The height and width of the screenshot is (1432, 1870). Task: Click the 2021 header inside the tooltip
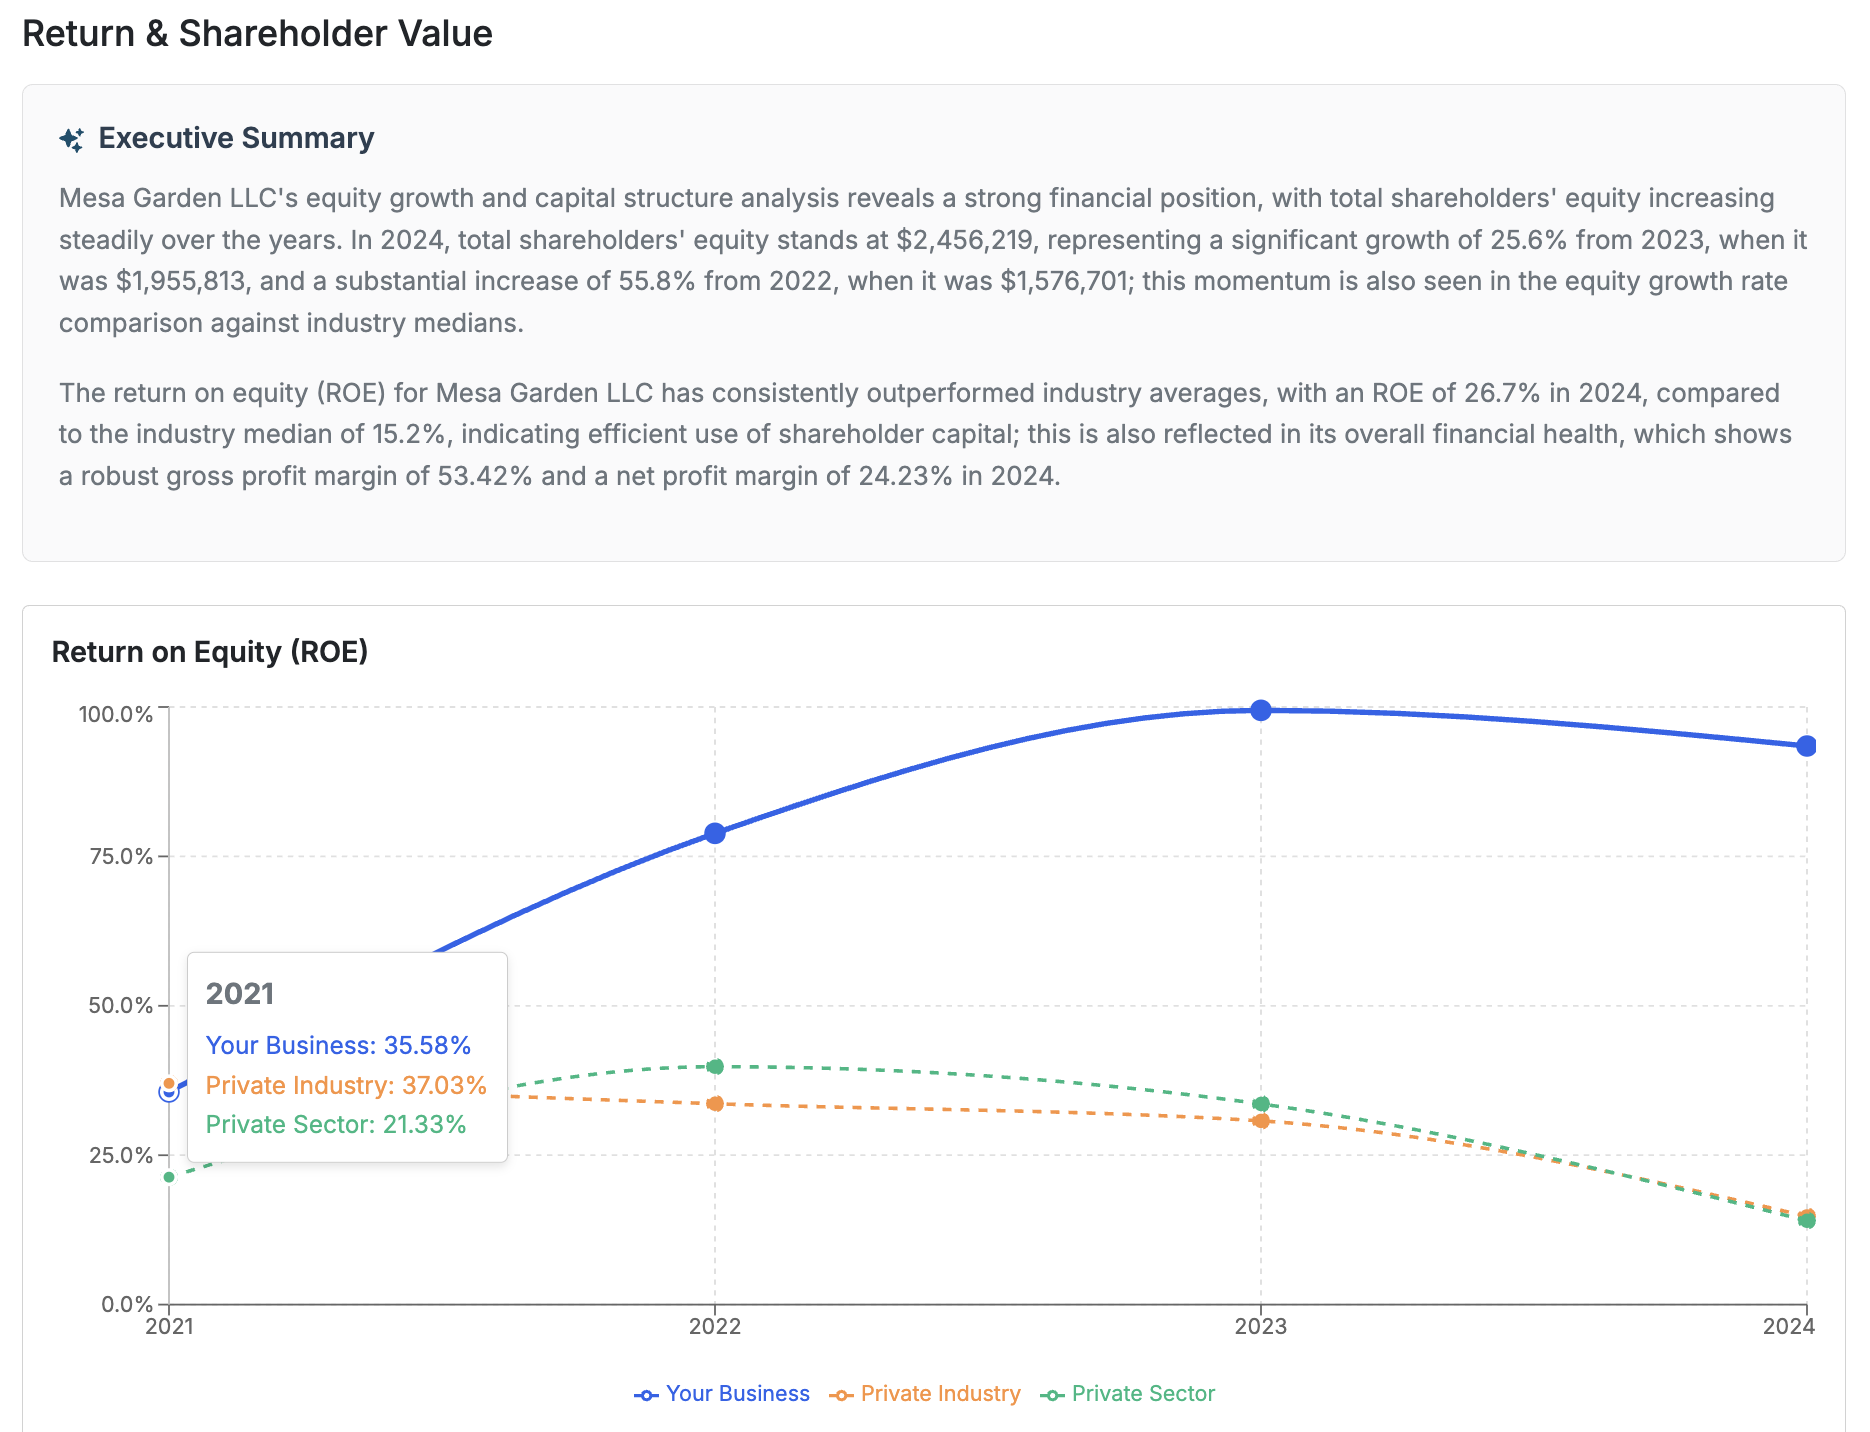(241, 993)
